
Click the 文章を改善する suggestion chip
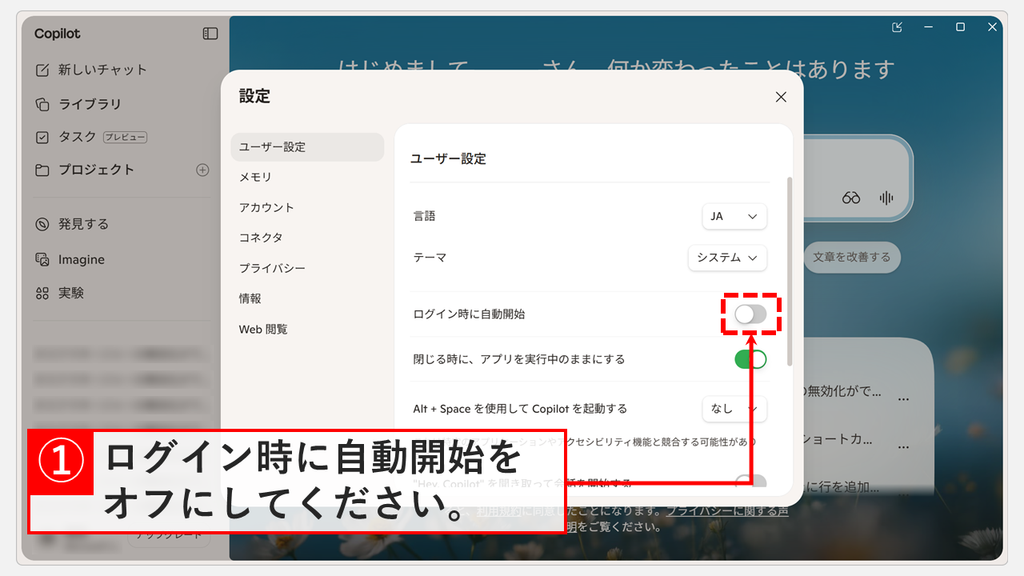[x=852, y=257]
